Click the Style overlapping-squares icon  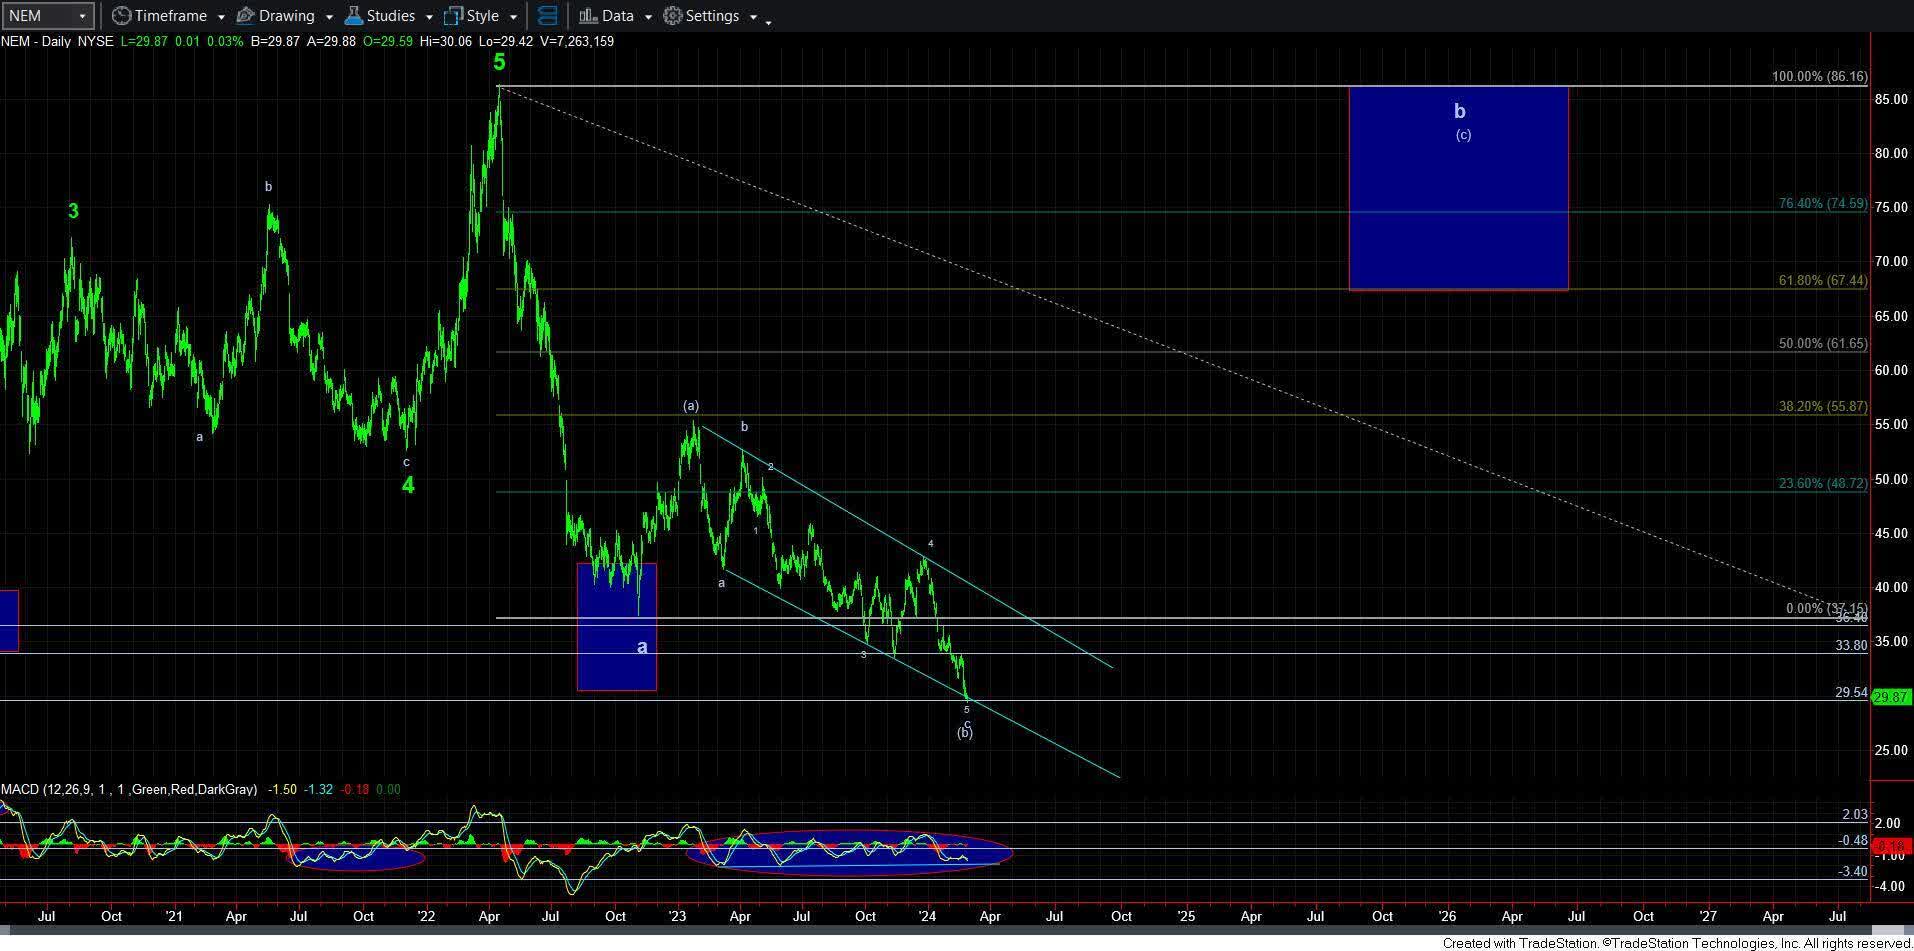(453, 16)
